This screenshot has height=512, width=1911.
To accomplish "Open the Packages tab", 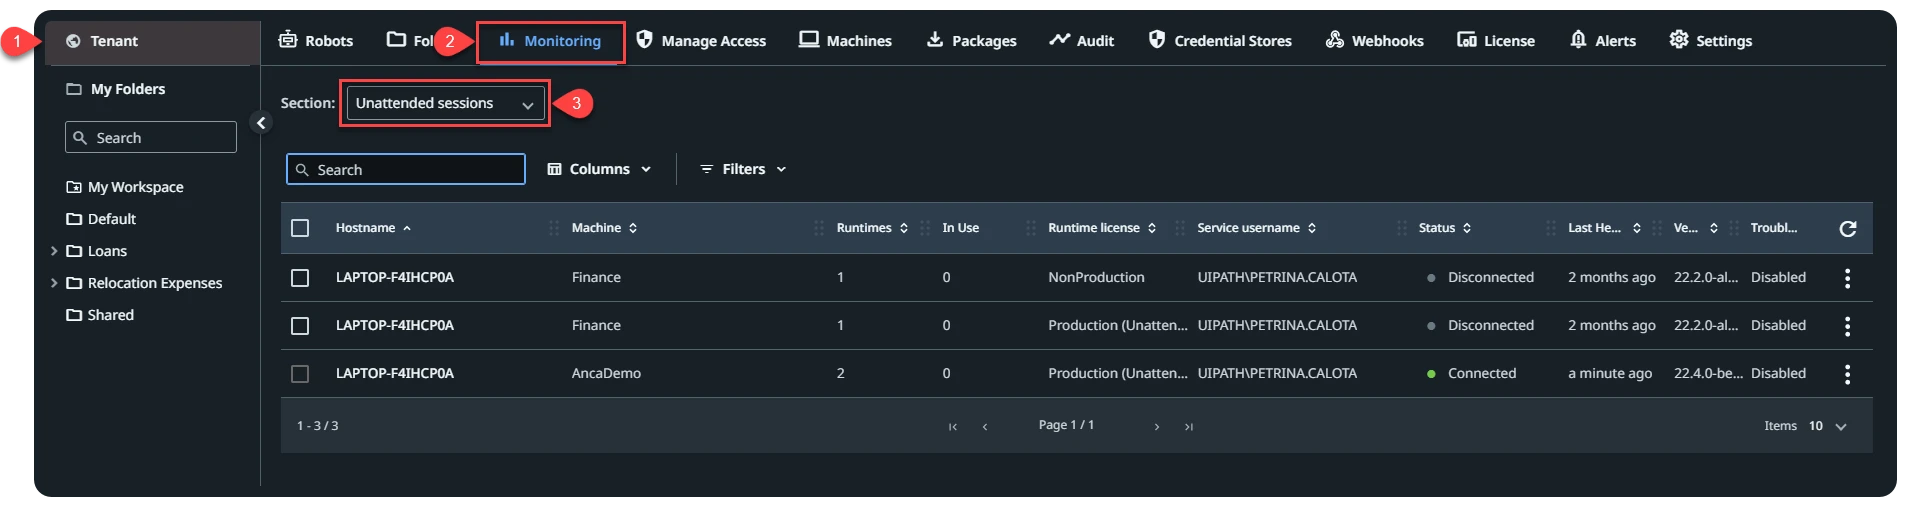I will [x=971, y=40].
